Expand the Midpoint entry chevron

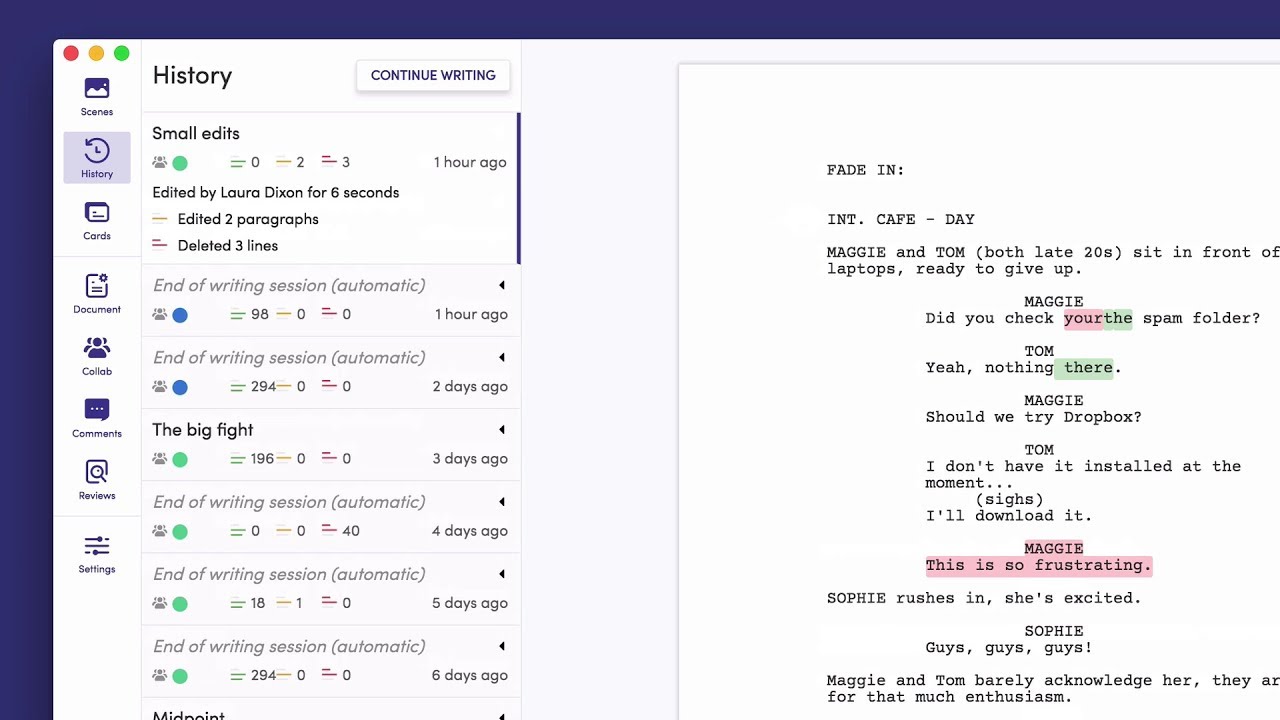coord(501,713)
